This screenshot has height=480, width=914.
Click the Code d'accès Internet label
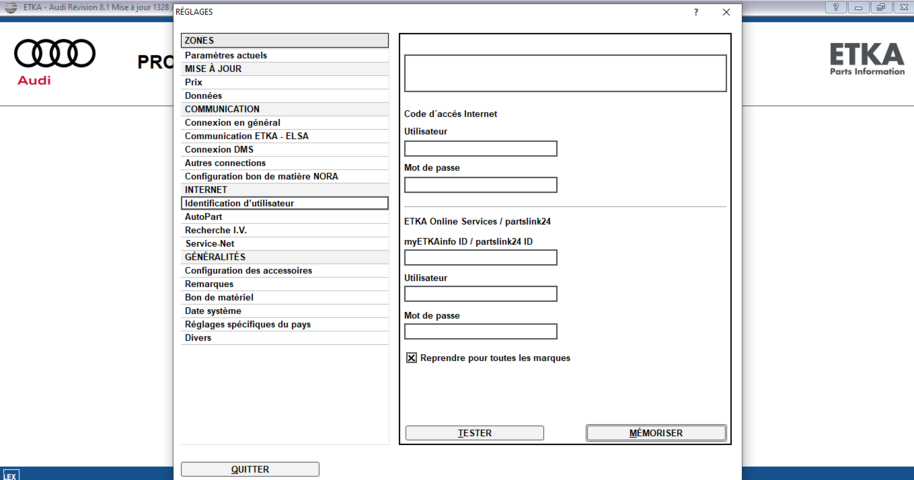point(451,114)
